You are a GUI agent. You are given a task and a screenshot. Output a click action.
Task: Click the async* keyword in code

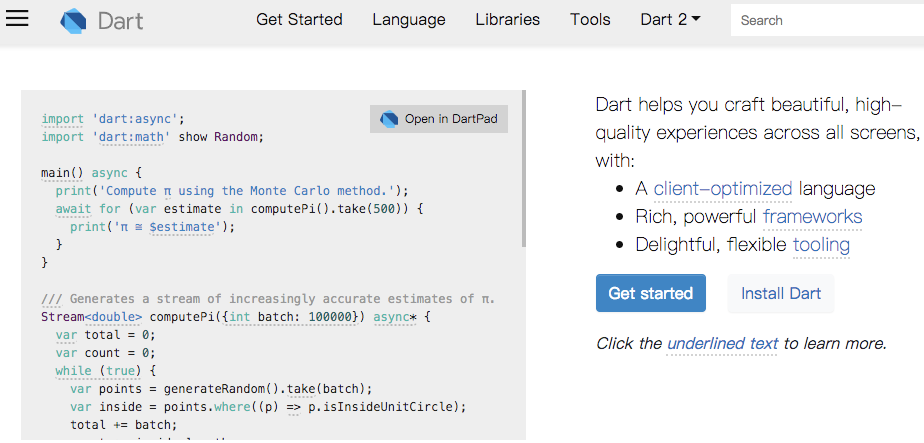coord(395,317)
